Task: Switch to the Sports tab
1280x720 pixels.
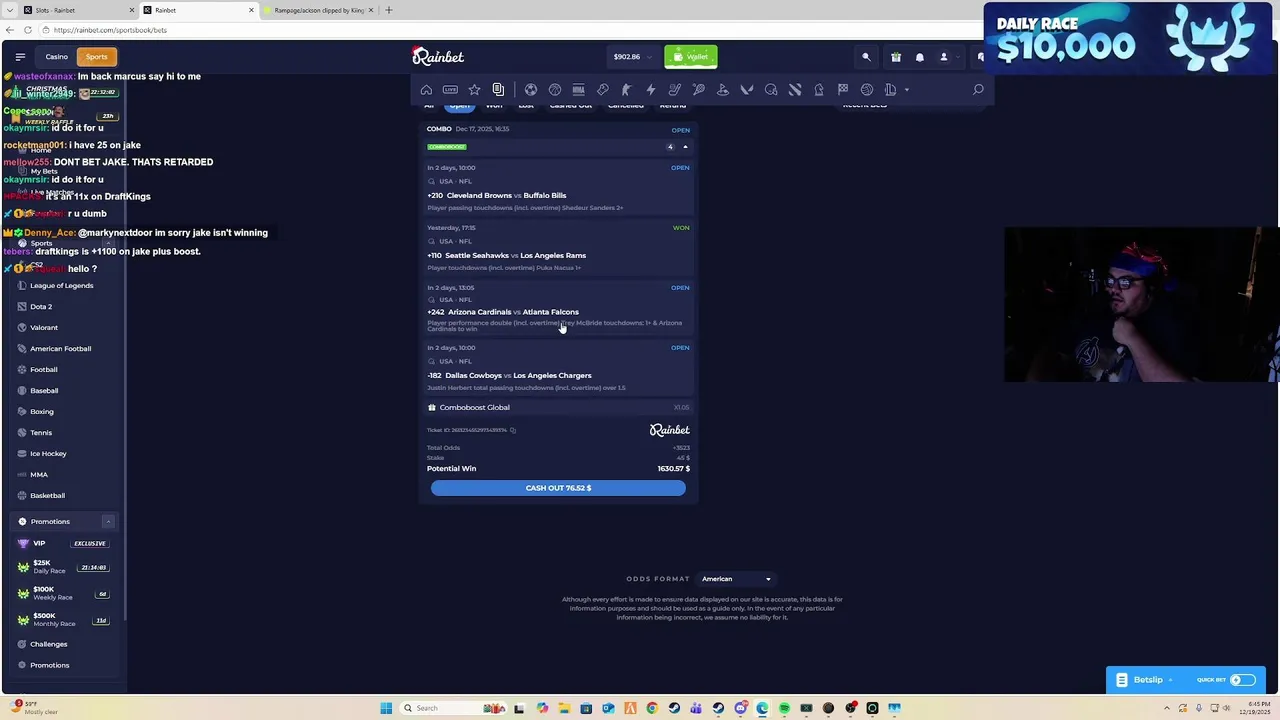Action: pyautogui.click(x=96, y=57)
